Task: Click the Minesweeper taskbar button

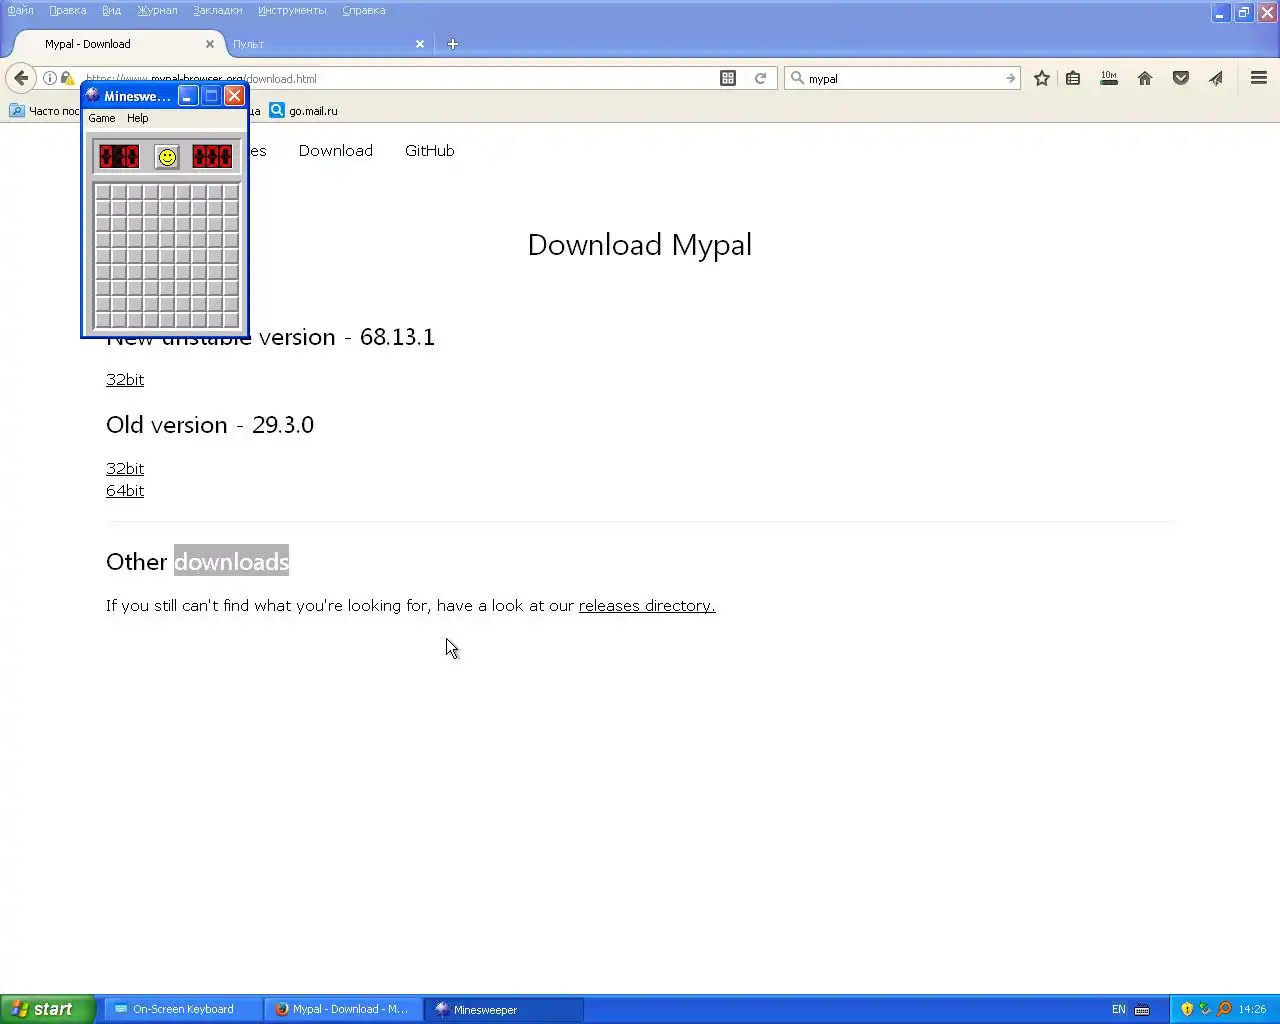Action: [x=504, y=1009]
